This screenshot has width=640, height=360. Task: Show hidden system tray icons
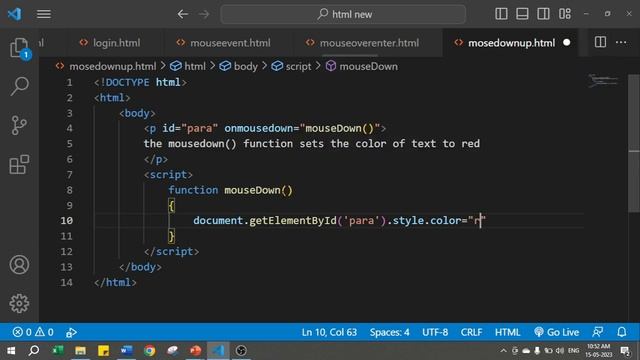[x=503, y=351]
